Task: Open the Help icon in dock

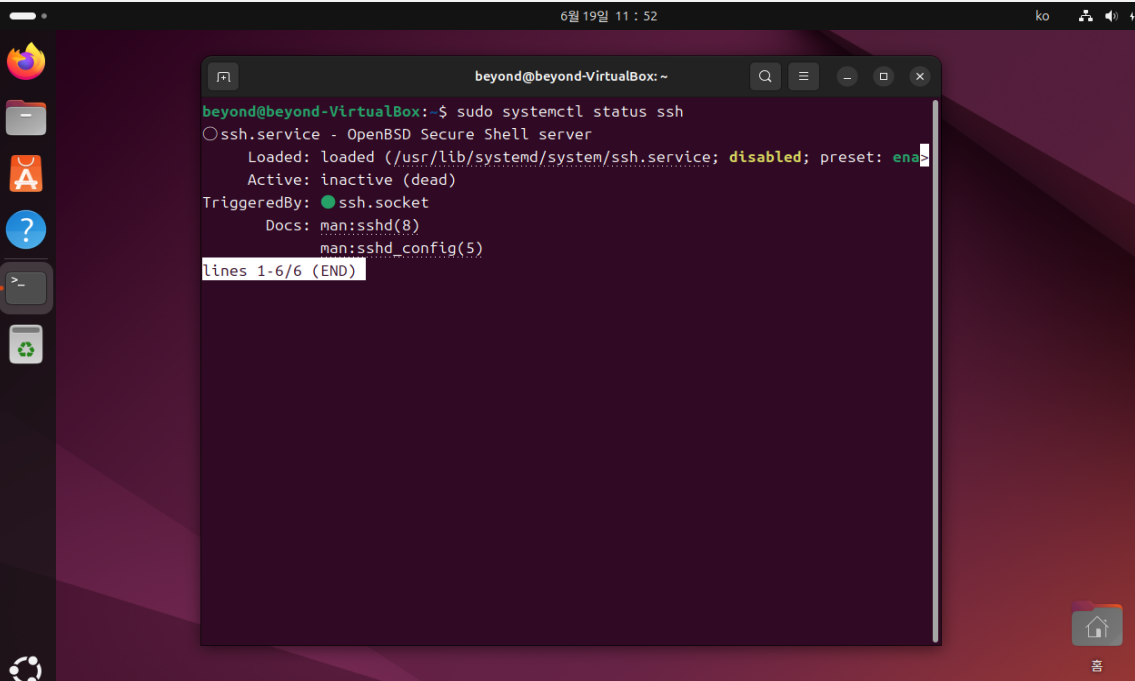Action: [x=26, y=230]
